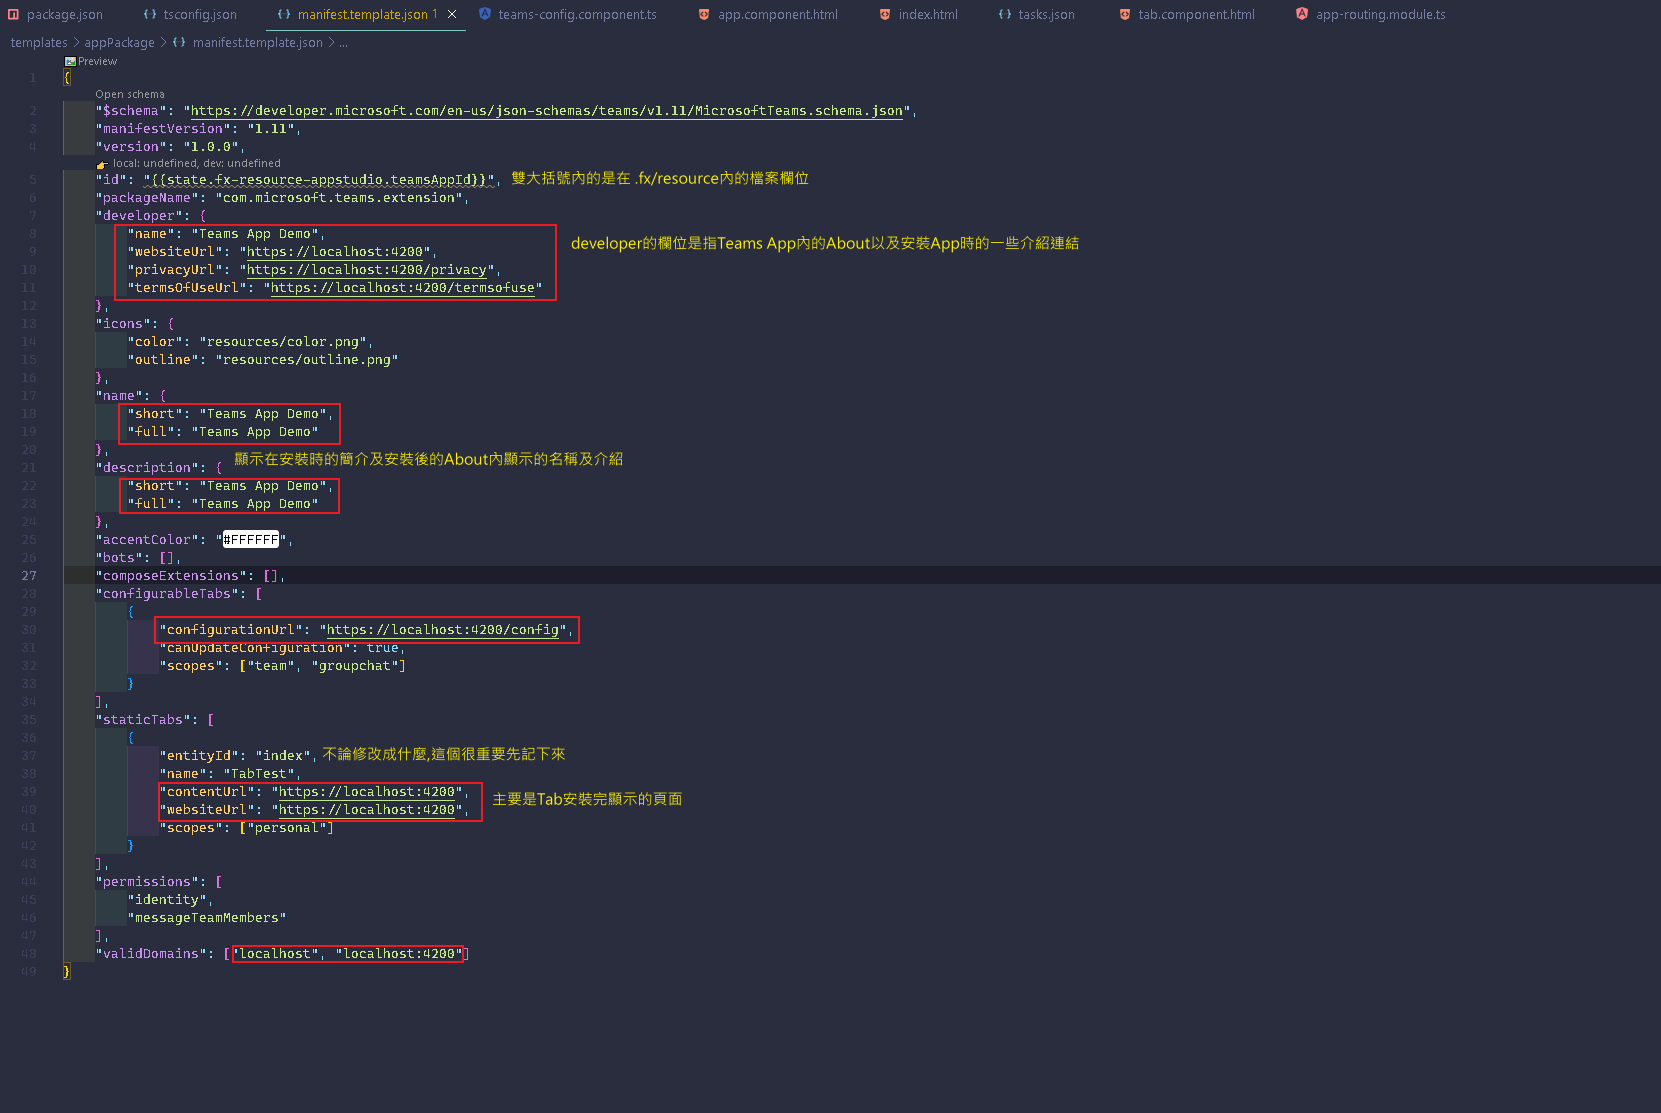The width and height of the screenshot is (1661, 1113).
Task: Switch to the tsconfig.json tab
Action: click(x=199, y=15)
